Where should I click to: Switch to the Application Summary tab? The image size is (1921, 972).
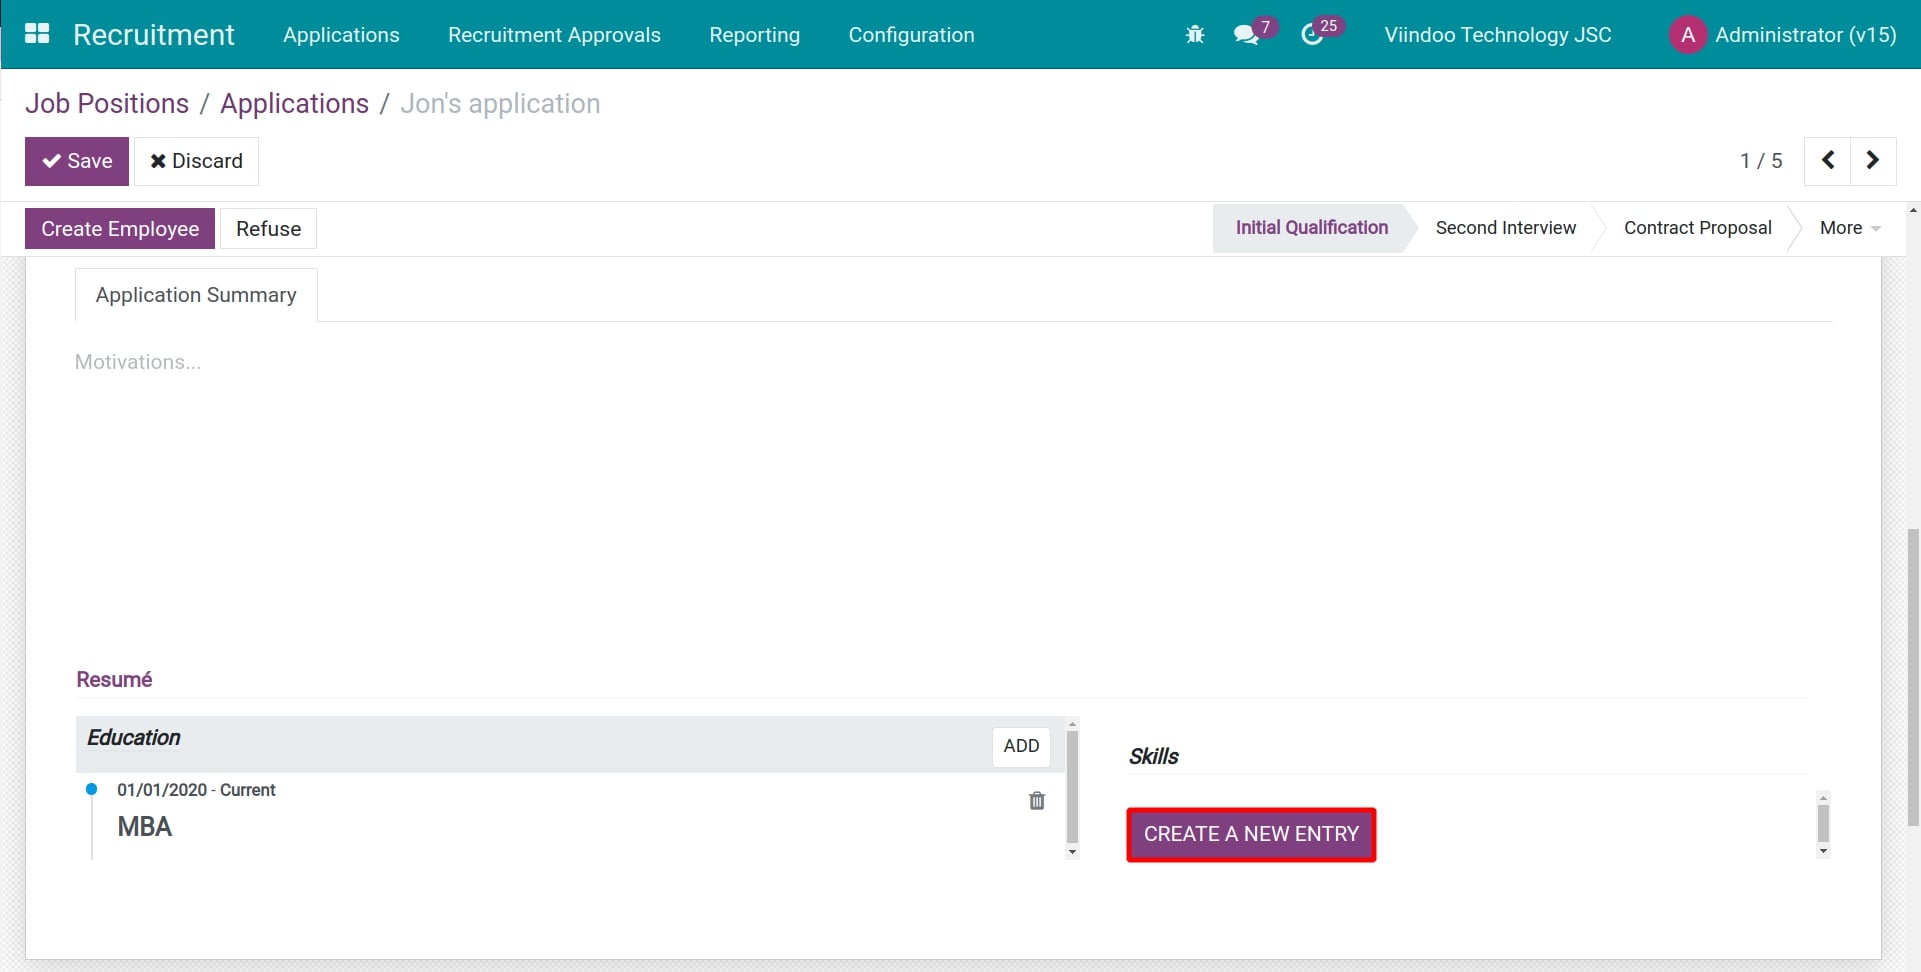tap(195, 294)
